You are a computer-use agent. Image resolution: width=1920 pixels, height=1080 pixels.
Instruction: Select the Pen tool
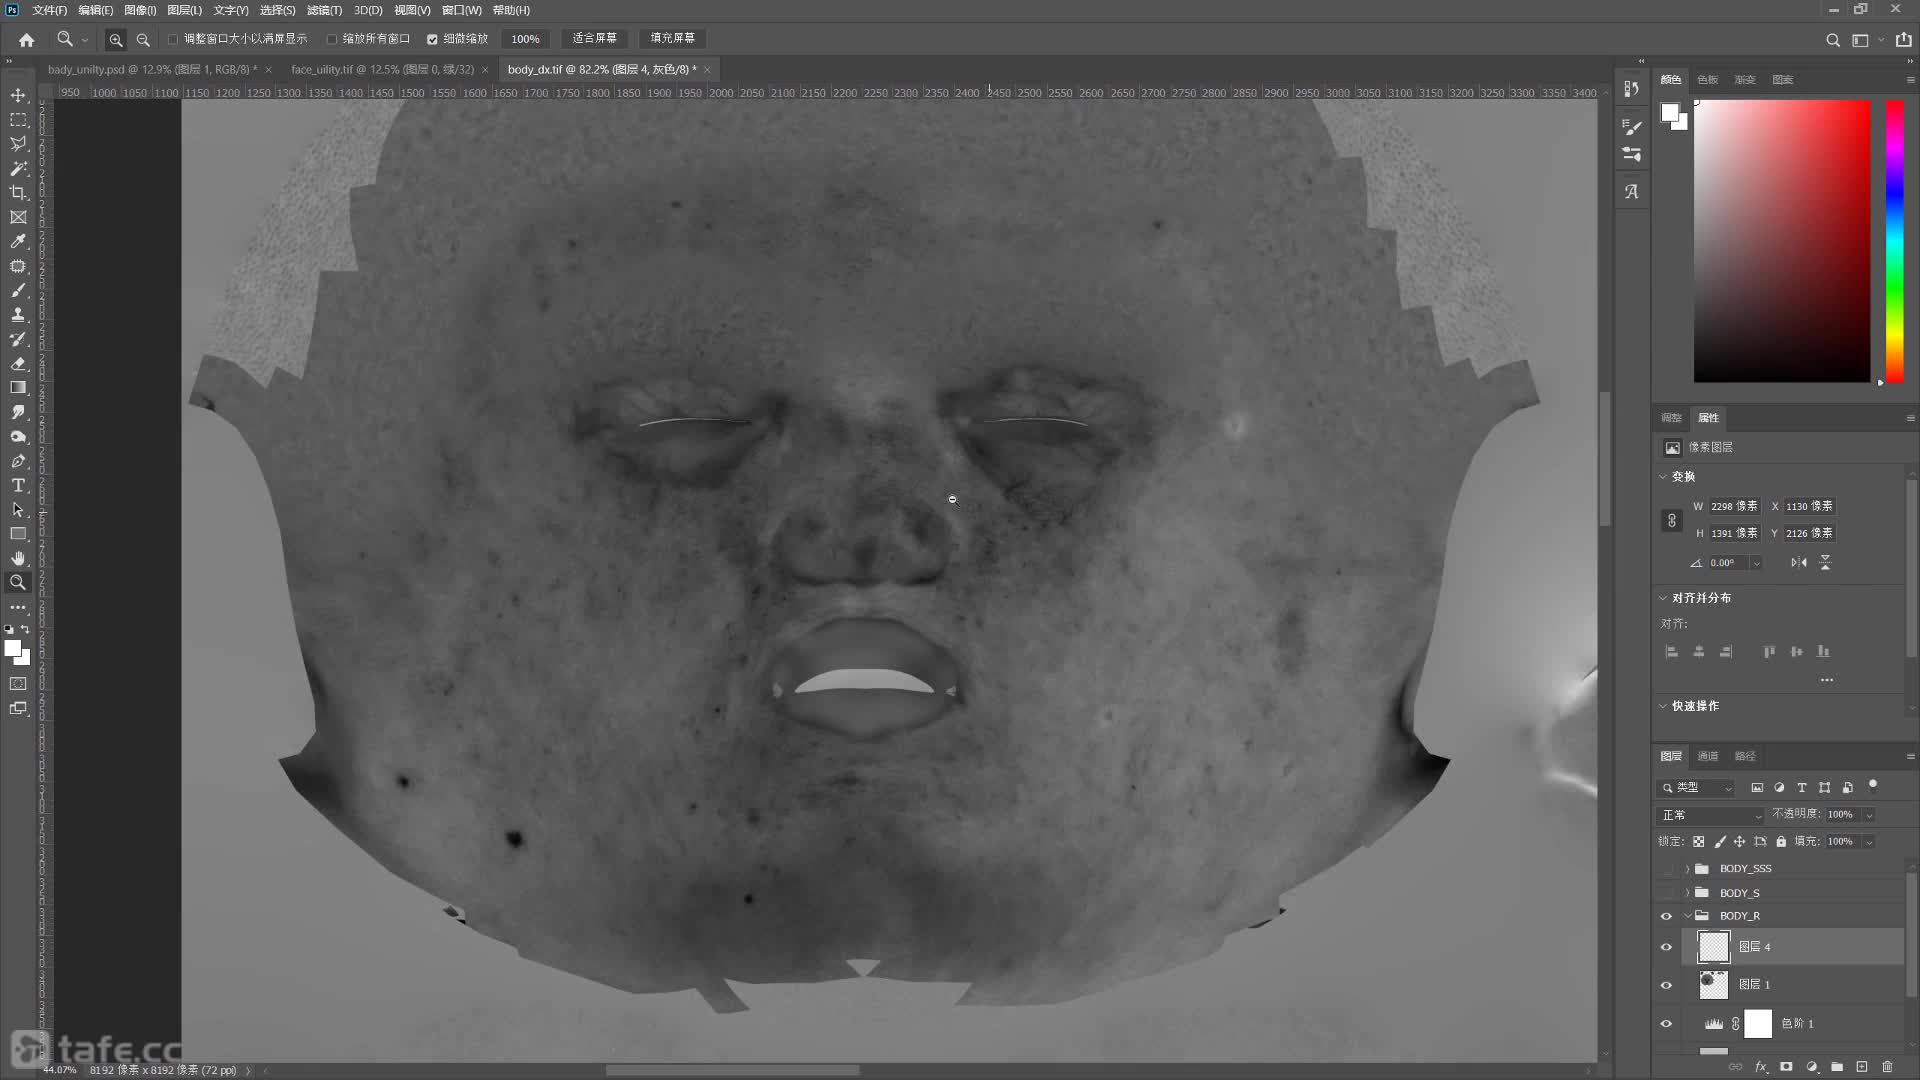pyautogui.click(x=18, y=461)
